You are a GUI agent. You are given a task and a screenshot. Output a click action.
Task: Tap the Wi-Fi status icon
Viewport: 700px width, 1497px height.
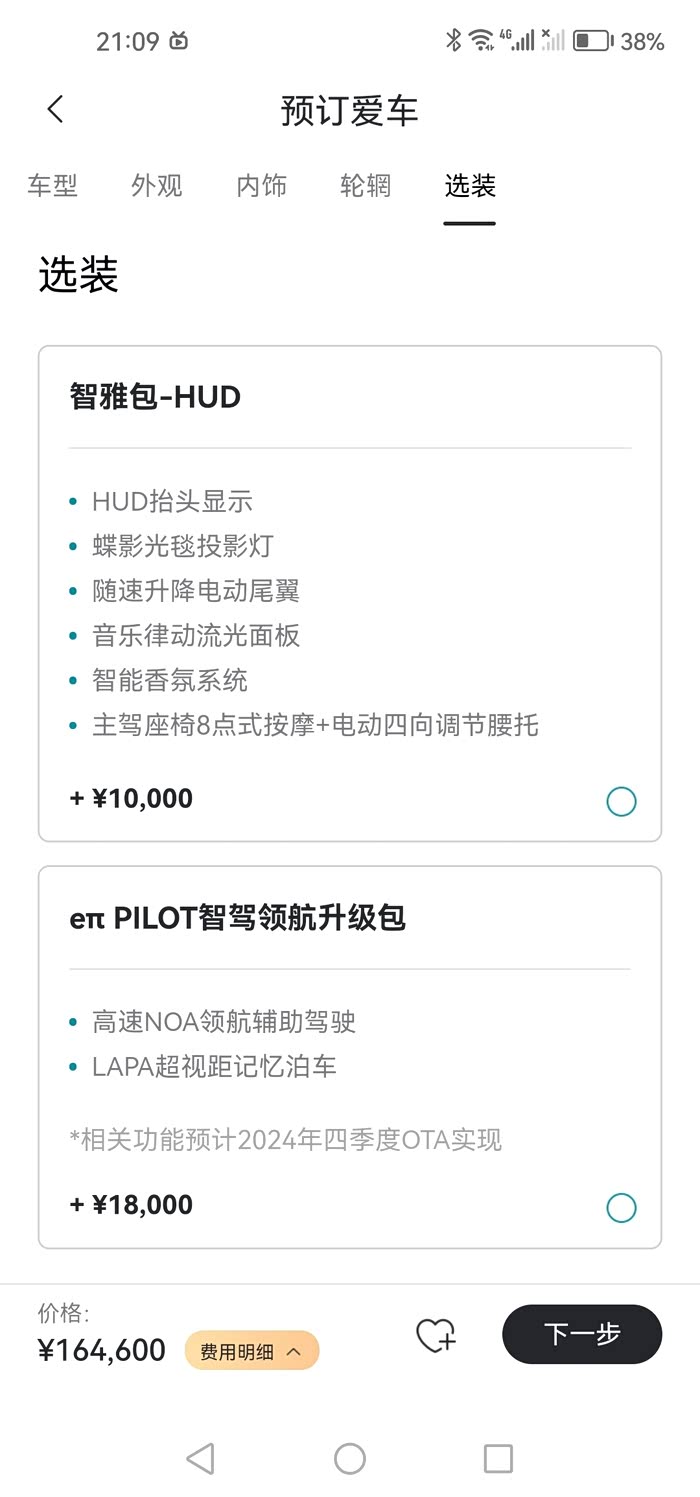pyautogui.click(x=482, y=40)
